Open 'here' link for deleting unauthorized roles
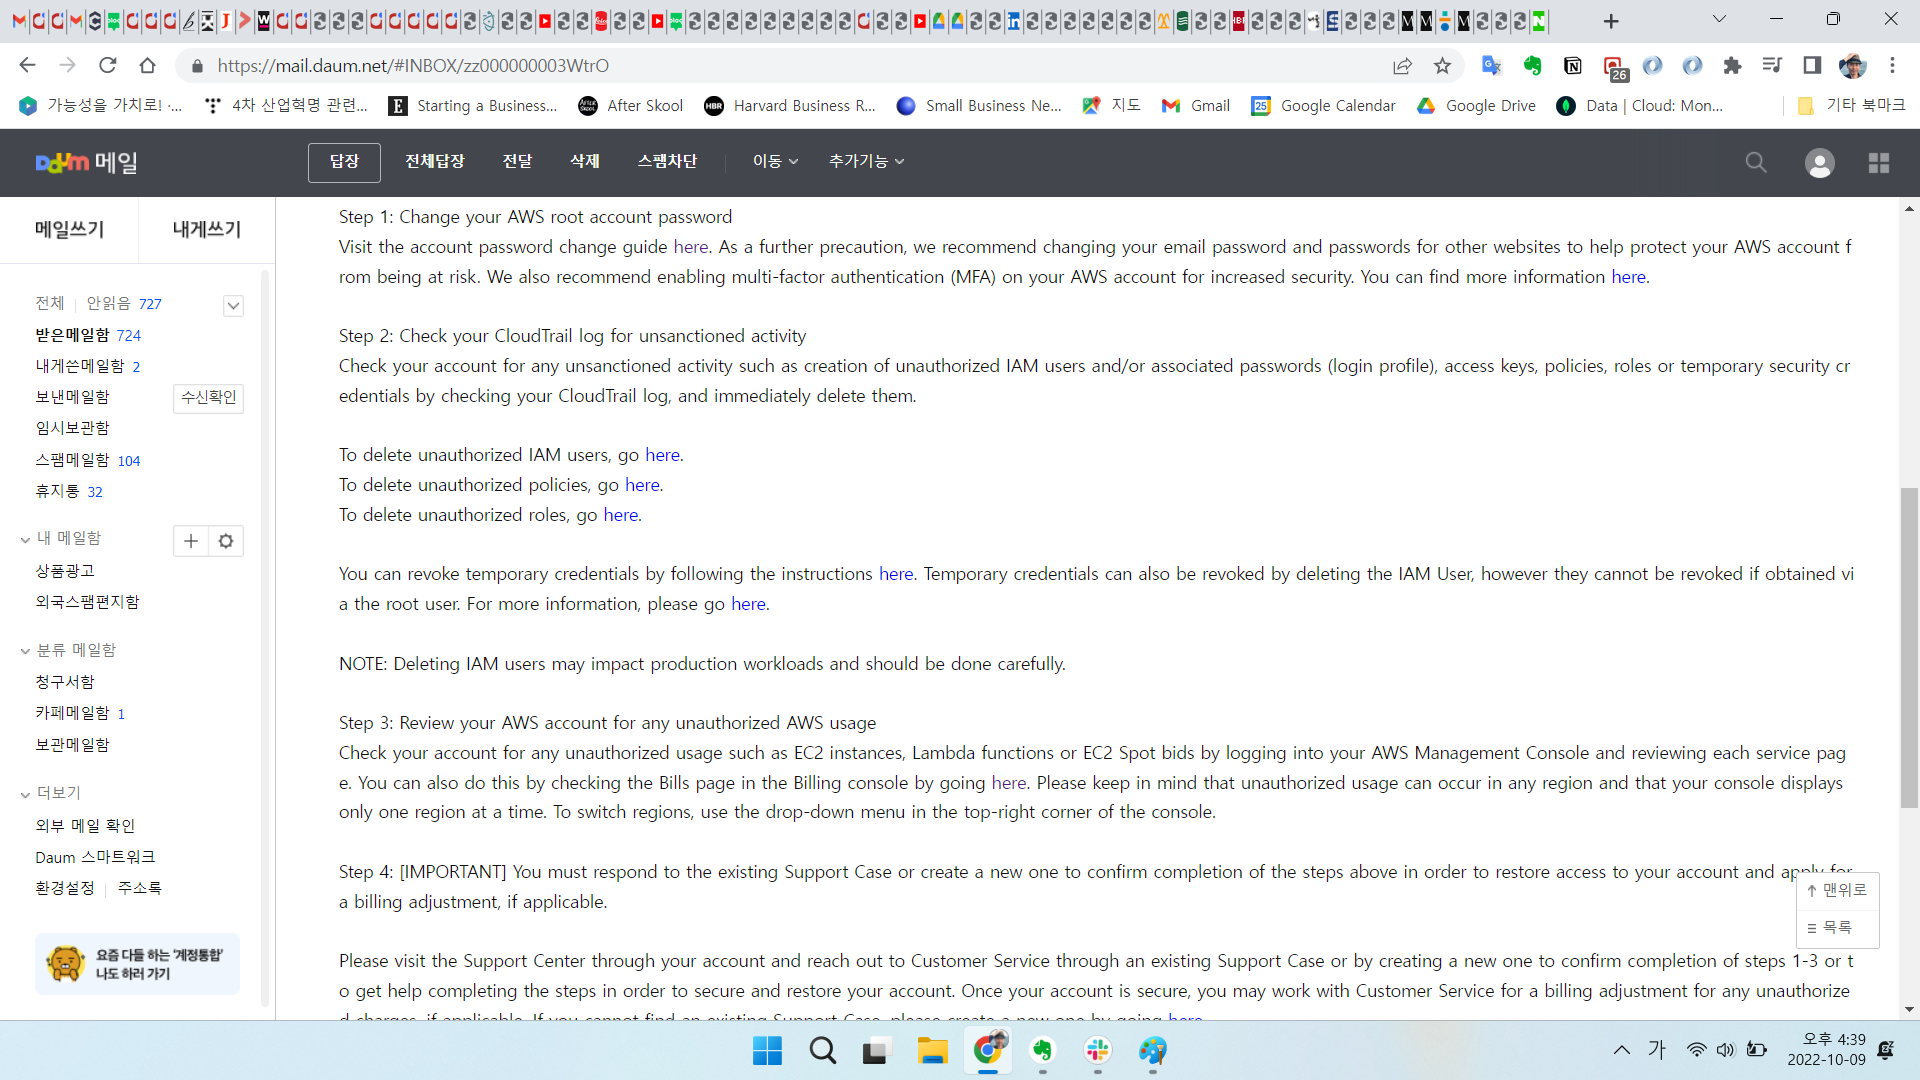 coord(621,515)
